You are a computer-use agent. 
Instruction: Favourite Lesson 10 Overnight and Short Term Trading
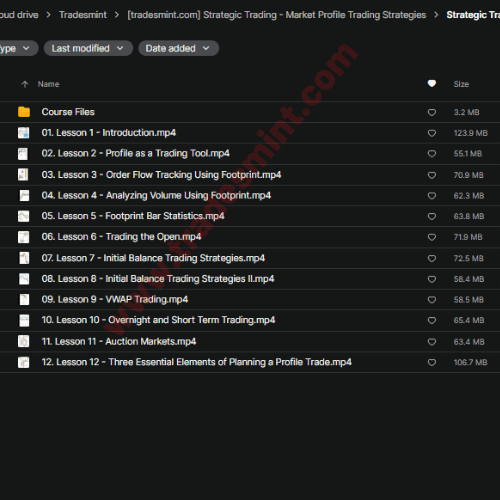pyautogui.click(x=432, y=320)
